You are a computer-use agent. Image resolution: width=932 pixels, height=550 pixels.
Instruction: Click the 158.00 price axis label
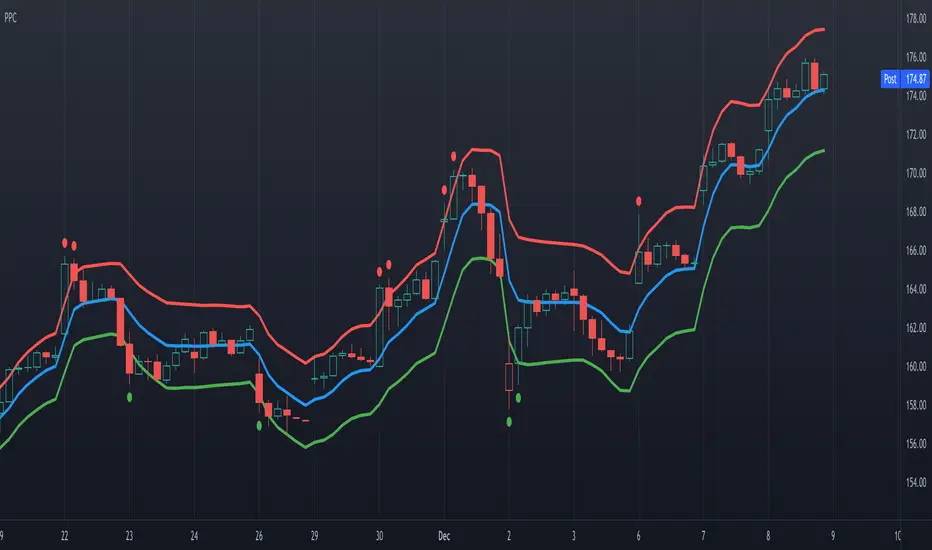pyautogui.click(x=916, y=405)
